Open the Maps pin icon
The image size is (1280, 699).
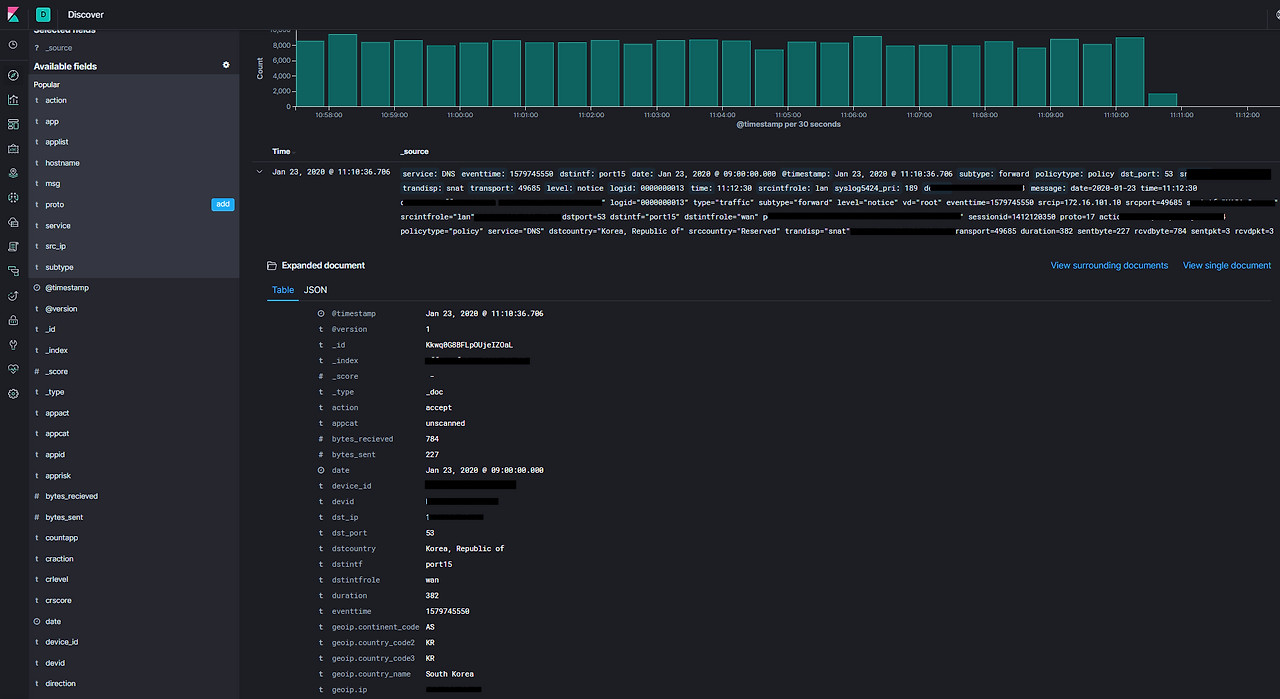12,172
